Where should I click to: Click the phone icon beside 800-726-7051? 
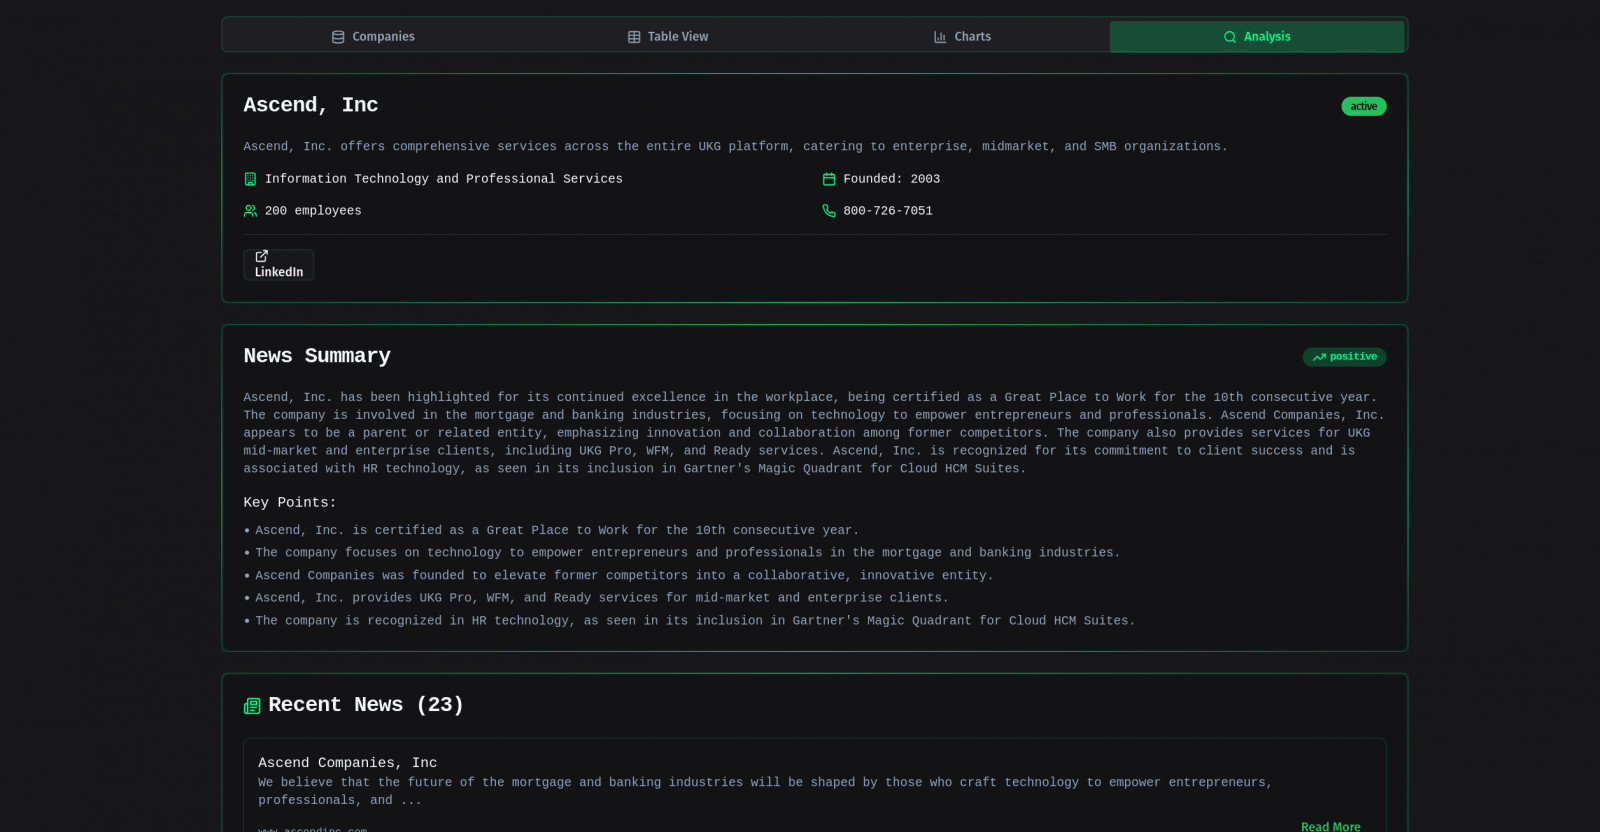(829, 211)
